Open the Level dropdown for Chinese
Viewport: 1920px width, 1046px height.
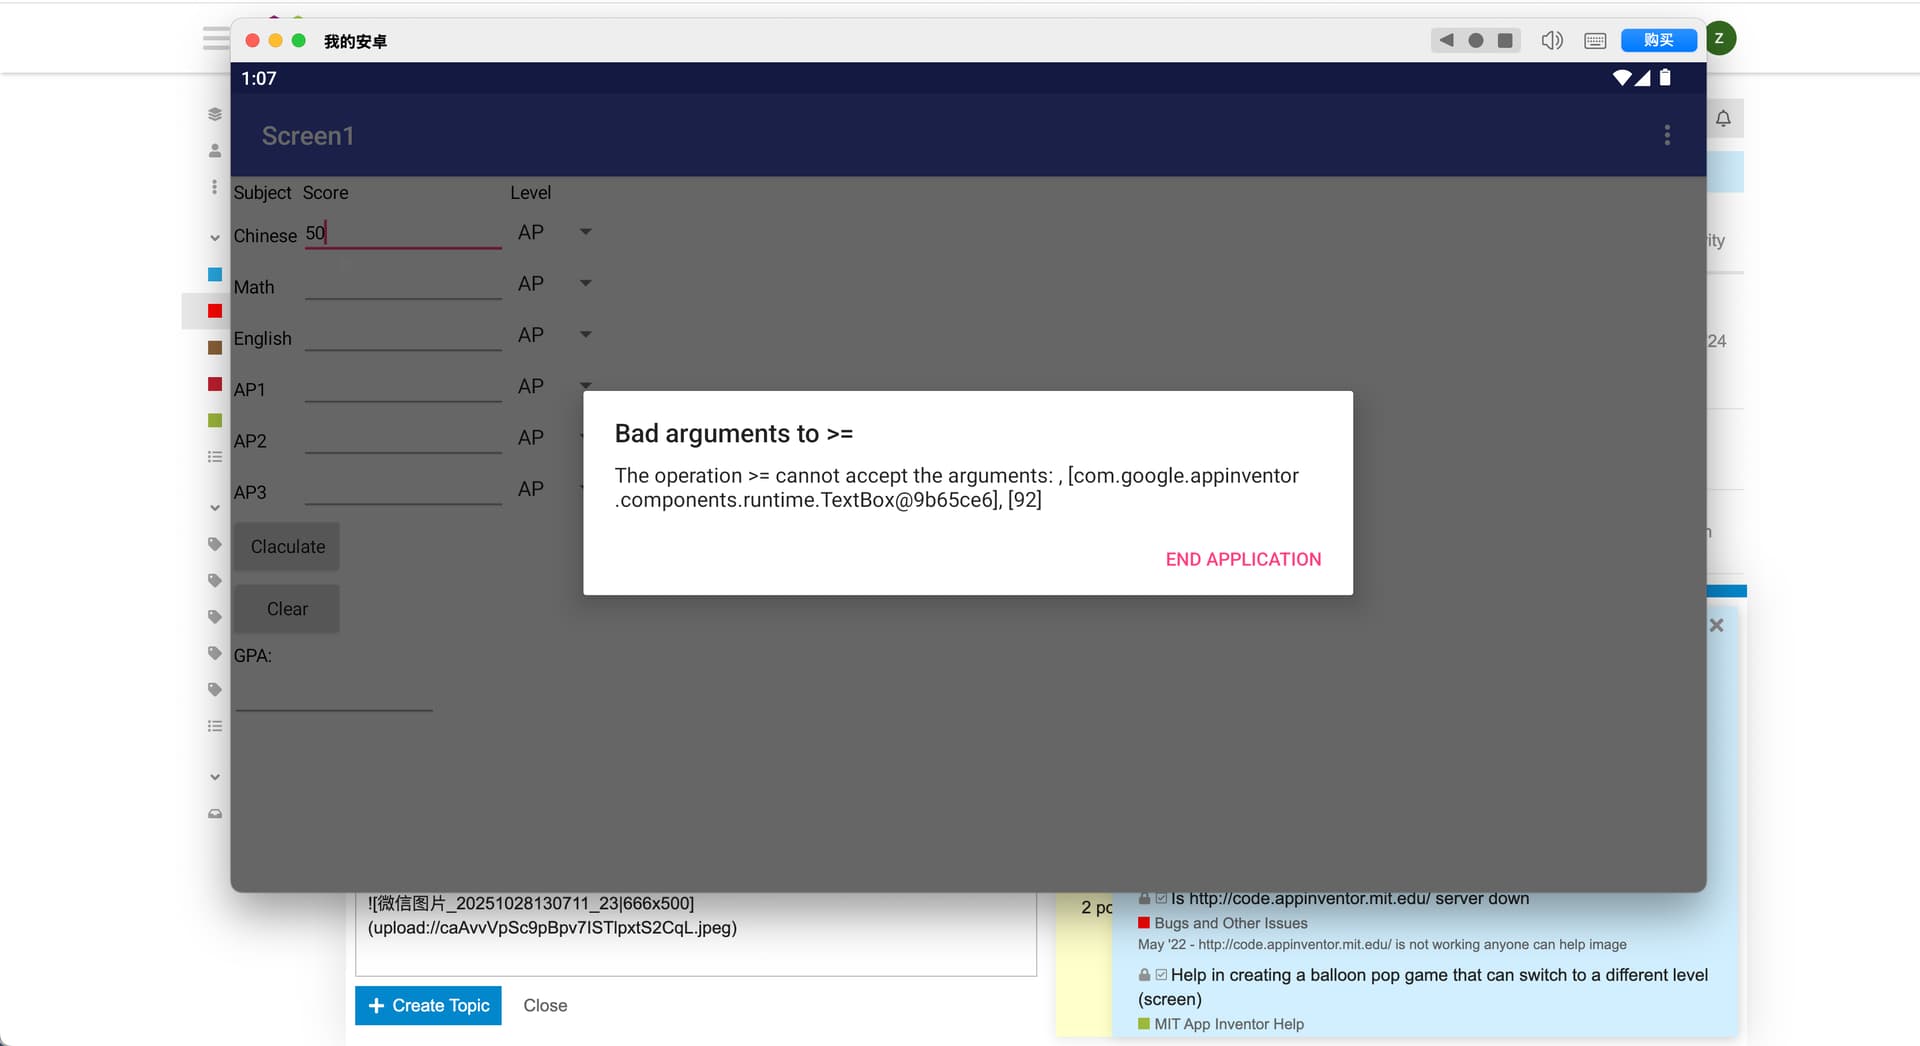(555, 232)
